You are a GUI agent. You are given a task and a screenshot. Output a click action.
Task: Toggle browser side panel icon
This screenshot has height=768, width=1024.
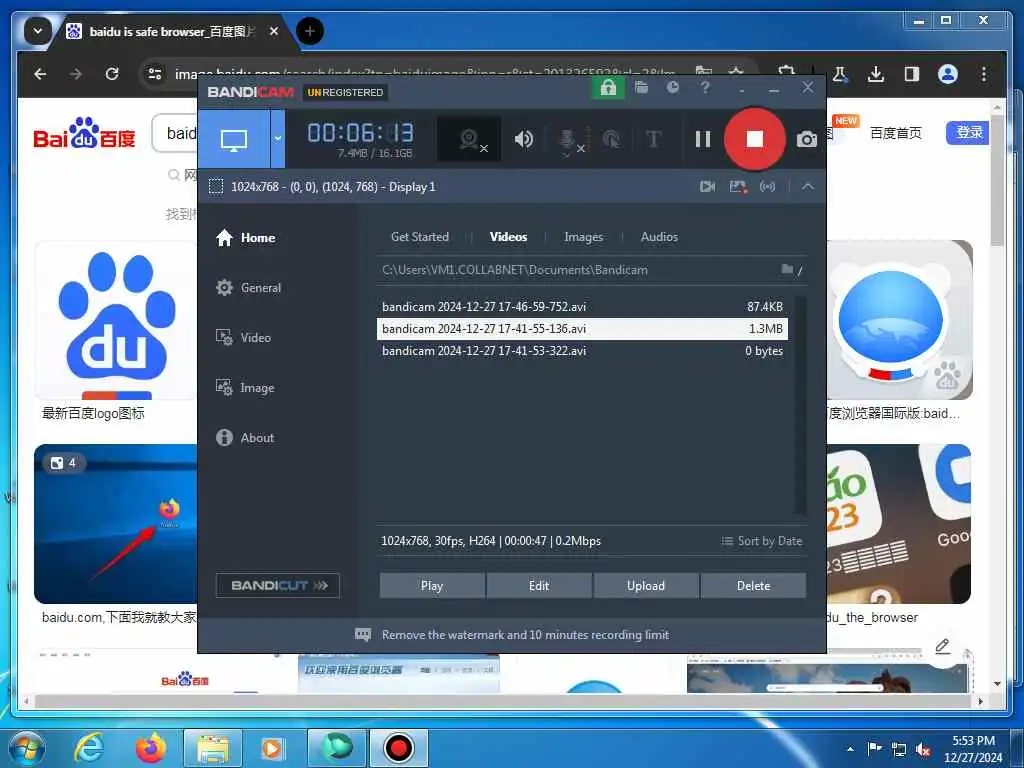912,74
